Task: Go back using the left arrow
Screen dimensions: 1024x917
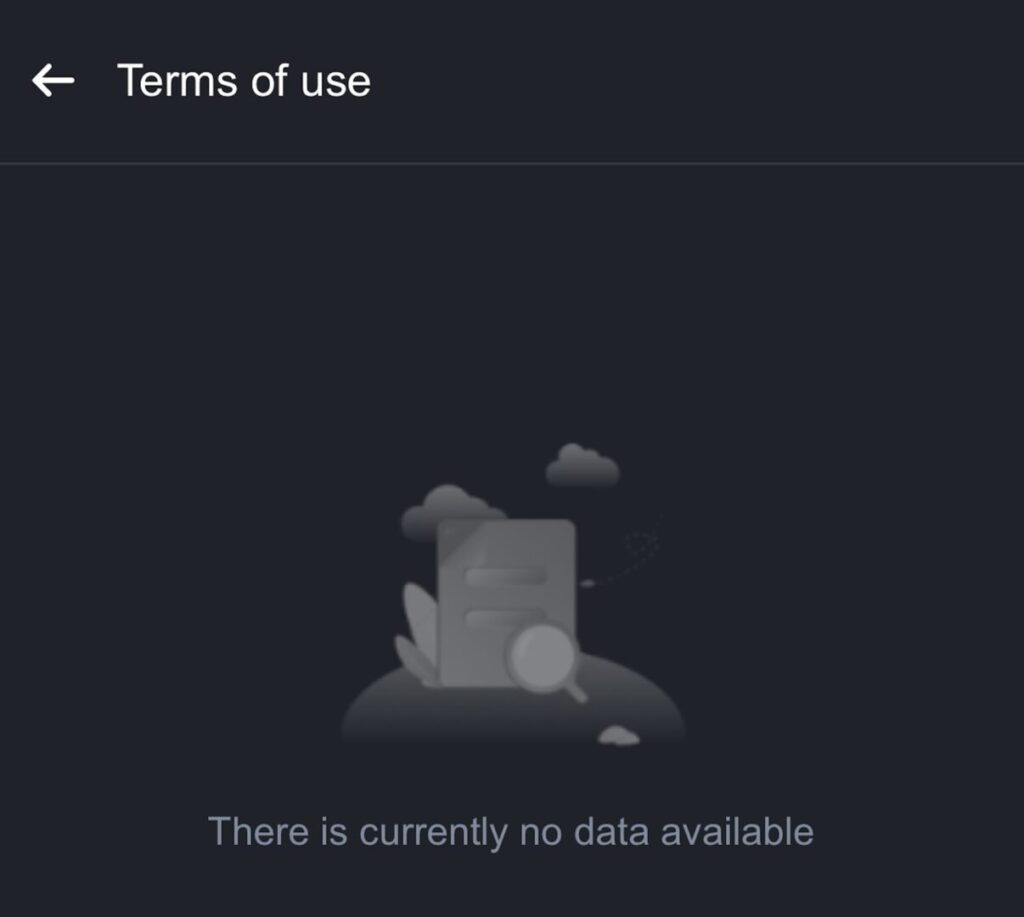Action: pyautogui.click(x=53, y=80)
